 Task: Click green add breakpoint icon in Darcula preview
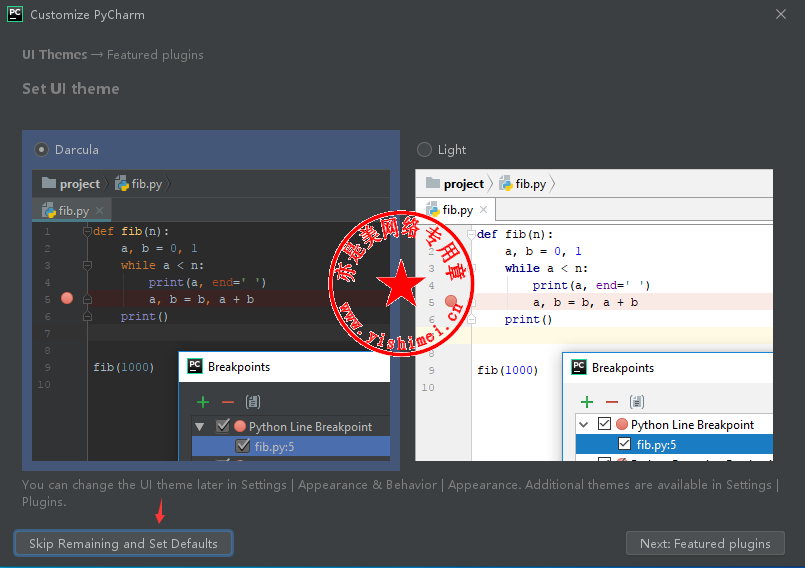(203, 402)
